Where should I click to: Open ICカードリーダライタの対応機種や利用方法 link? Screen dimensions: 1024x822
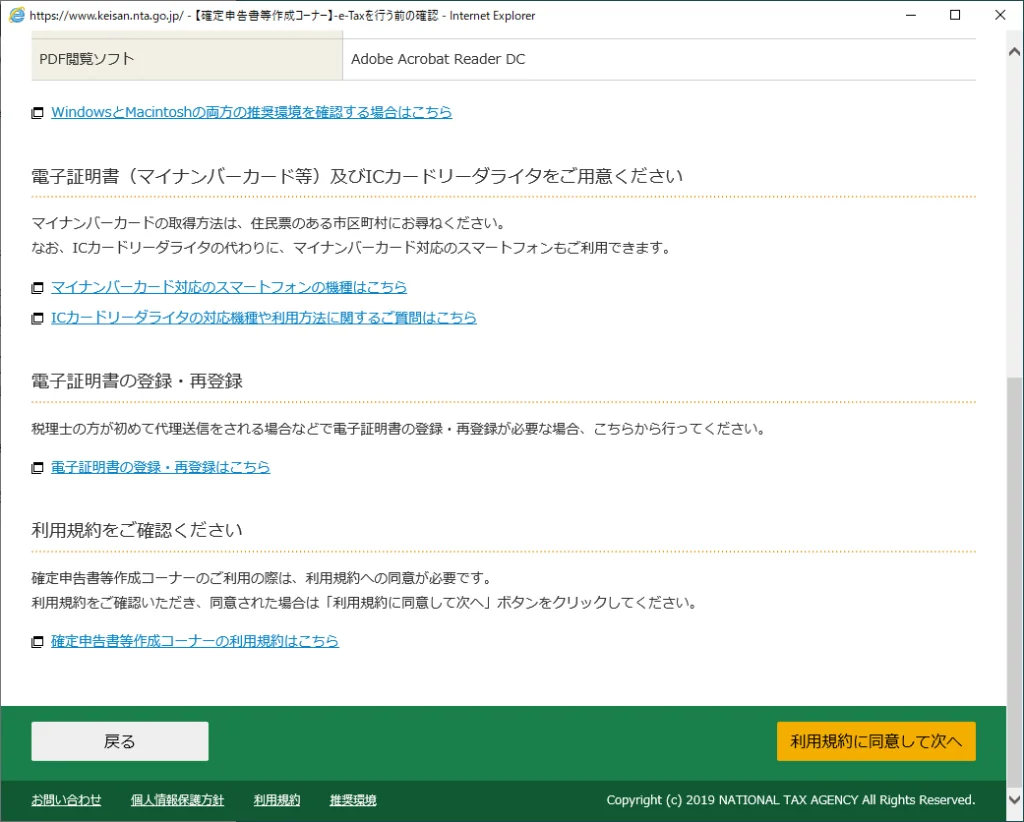pos(264,318)
